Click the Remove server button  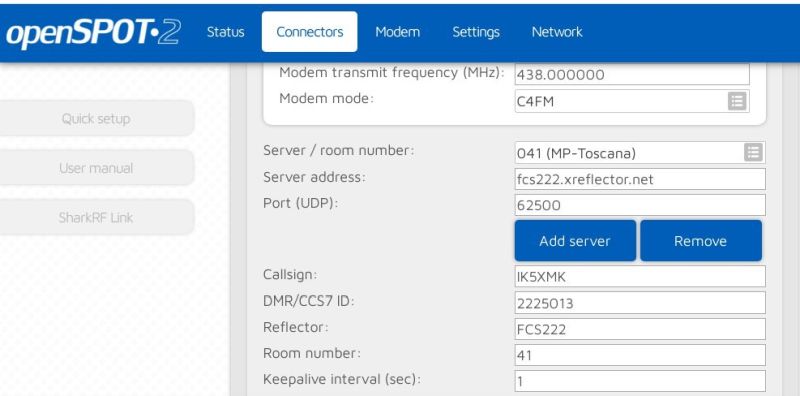click(701, 241)
